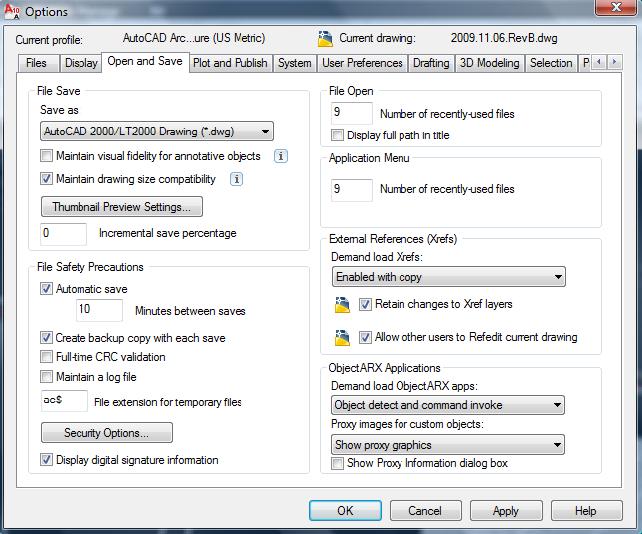Click the temporary files extension field
Viewport: 642px width, 534px height.
point(64,400)
